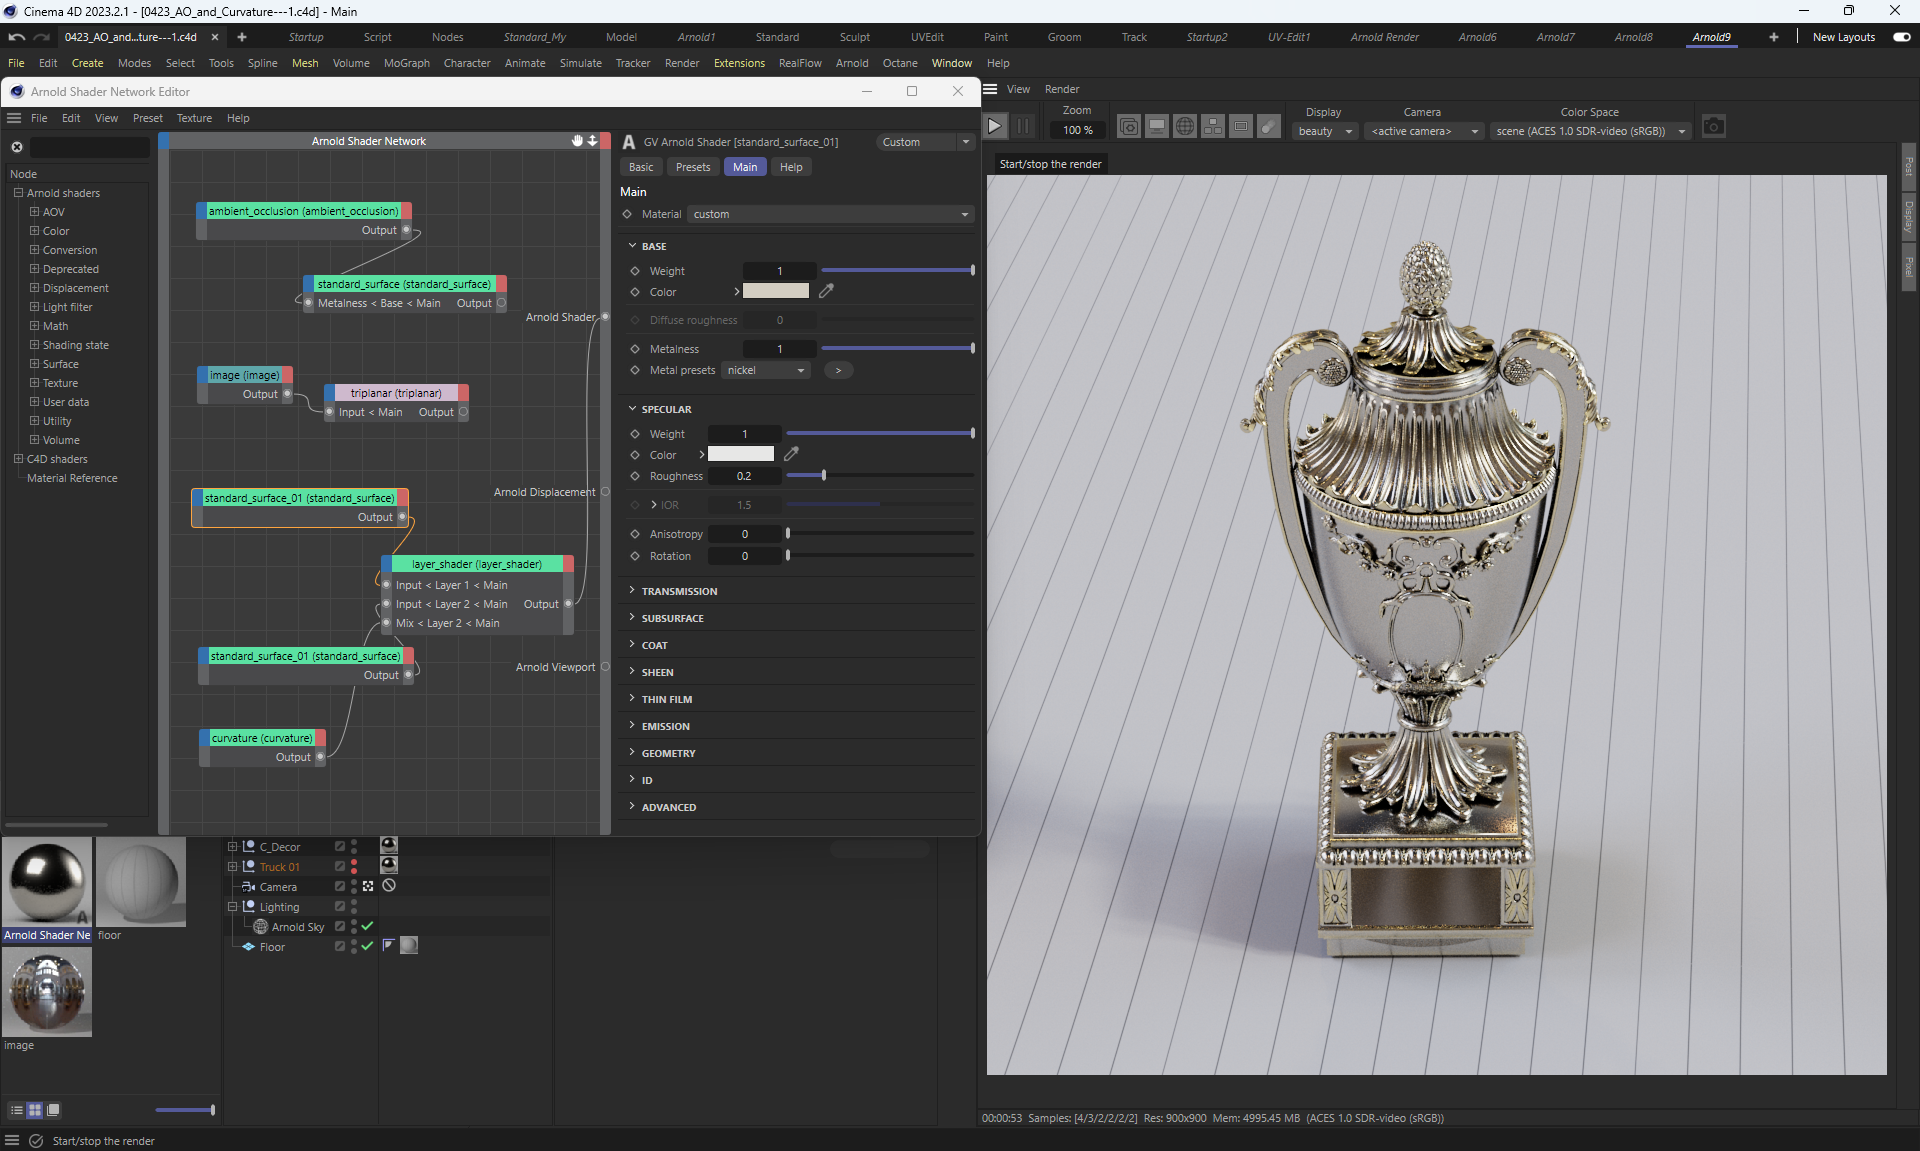Click the globe icon in render toolbar
Image resolution: width=1920 pixels, height=1151 pixels.
pyautogui.click(x=1185, y=127)
